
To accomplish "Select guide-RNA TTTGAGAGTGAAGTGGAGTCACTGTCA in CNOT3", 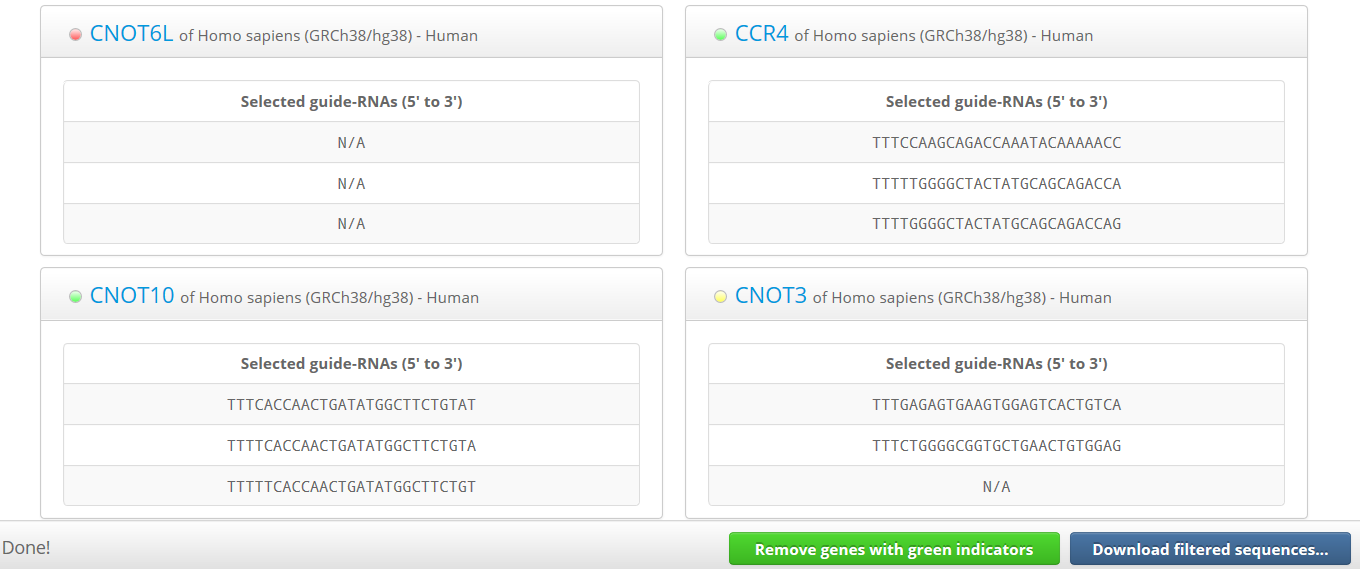I will 996,405.
